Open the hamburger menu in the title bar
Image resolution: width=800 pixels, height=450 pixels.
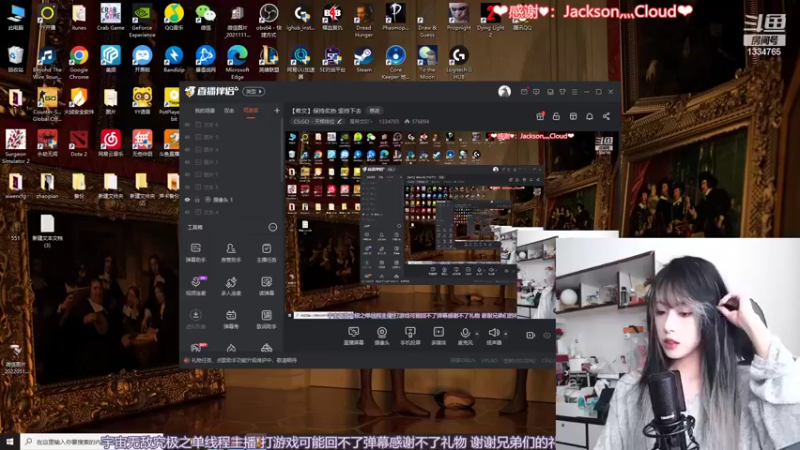(574, 92)
